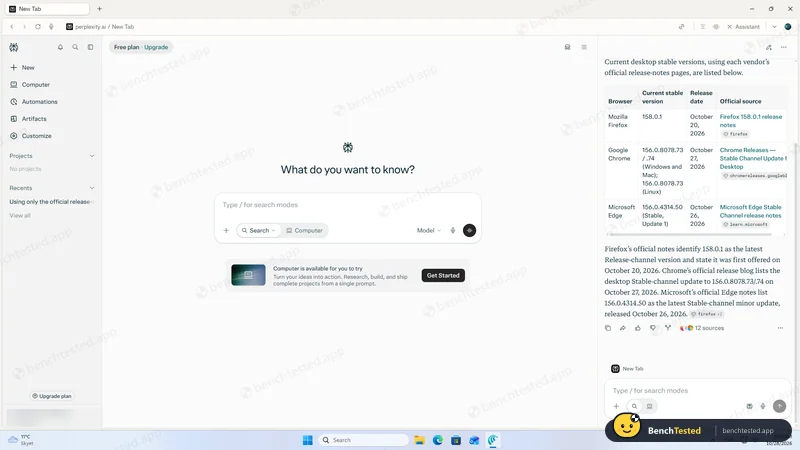This screenshot has width=800, height=450.
Task: Open the three-dot menu at top of Assistant panel
Action: pos(784,47)
